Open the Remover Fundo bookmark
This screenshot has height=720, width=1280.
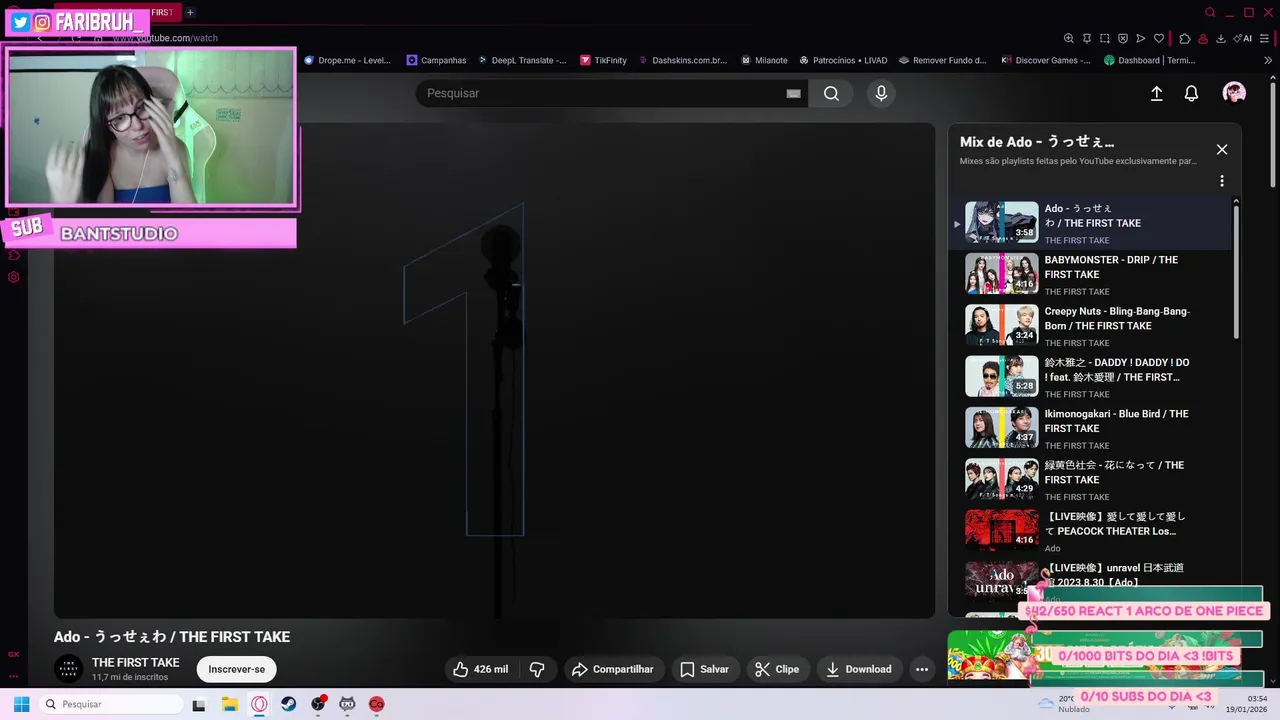[943, 60]
